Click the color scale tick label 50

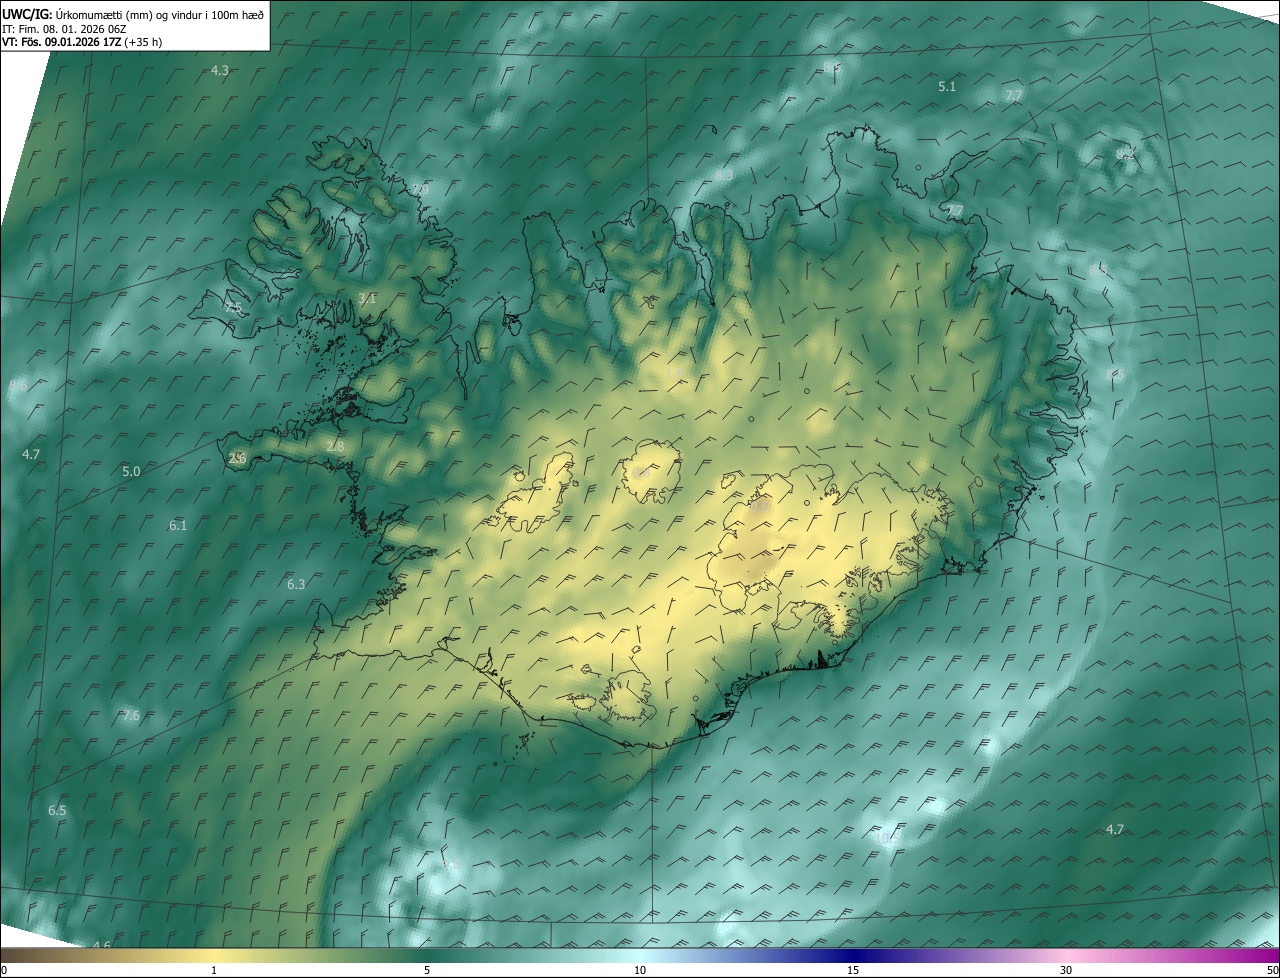1272,970
